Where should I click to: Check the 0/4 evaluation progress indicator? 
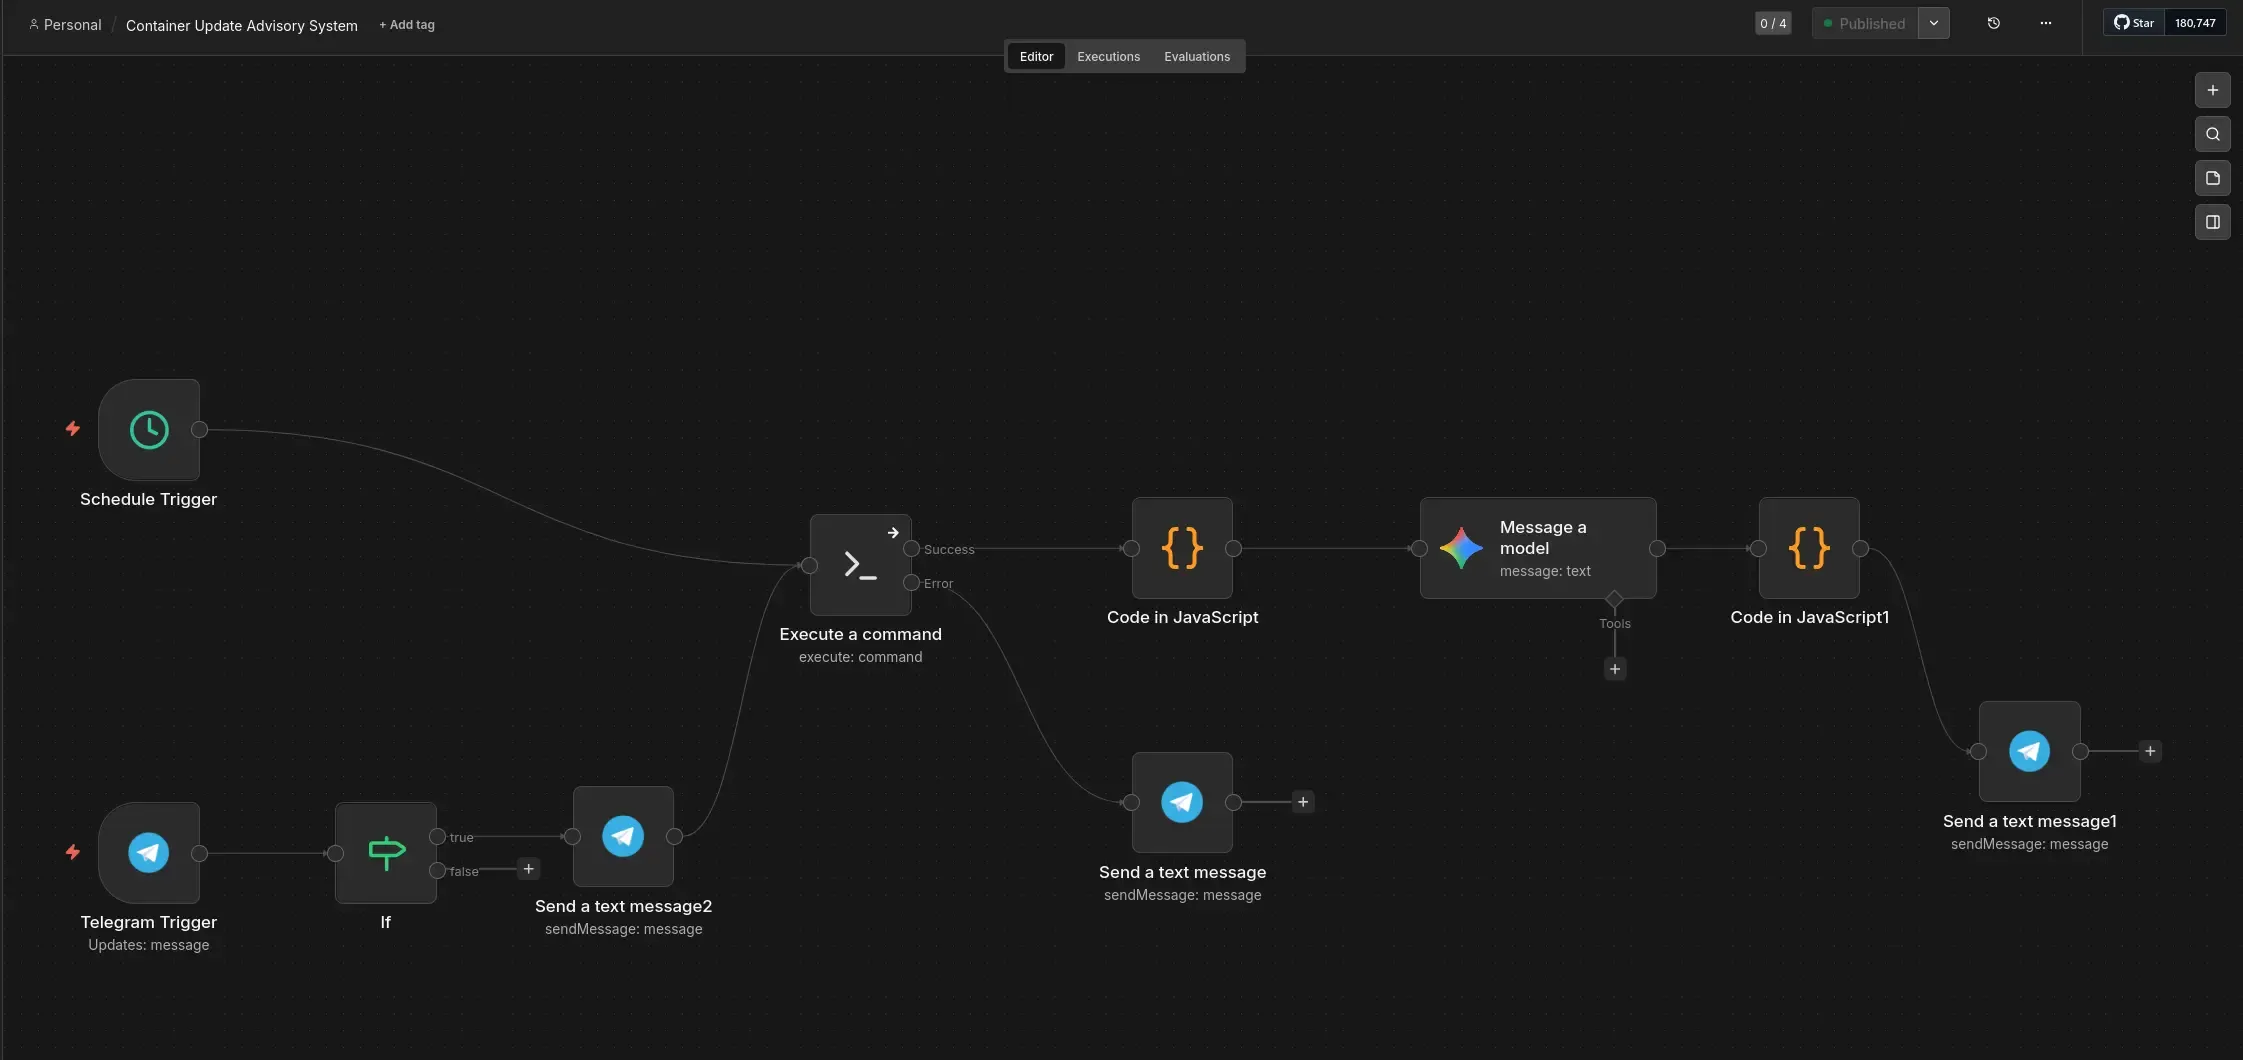pyautogui.click(x=1774, y=22)
